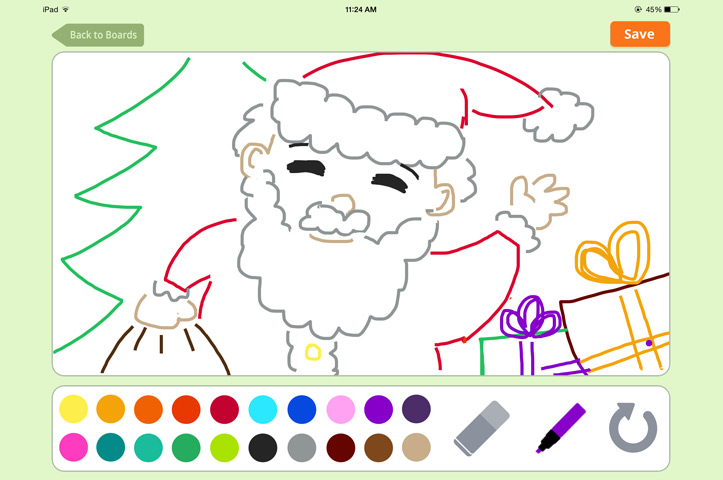Choose the black color swatch

[x=263, y=447]
